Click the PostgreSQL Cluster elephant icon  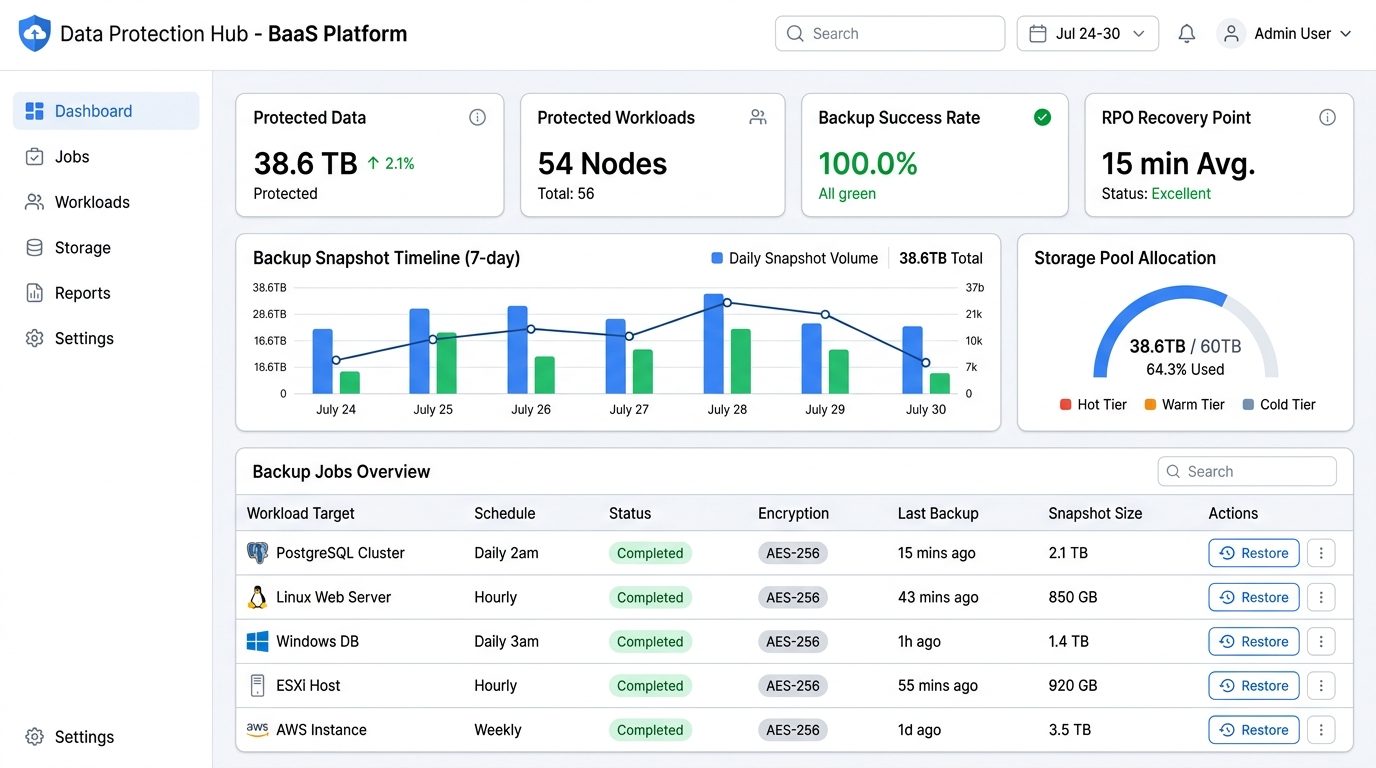click(x=257, y=553)
